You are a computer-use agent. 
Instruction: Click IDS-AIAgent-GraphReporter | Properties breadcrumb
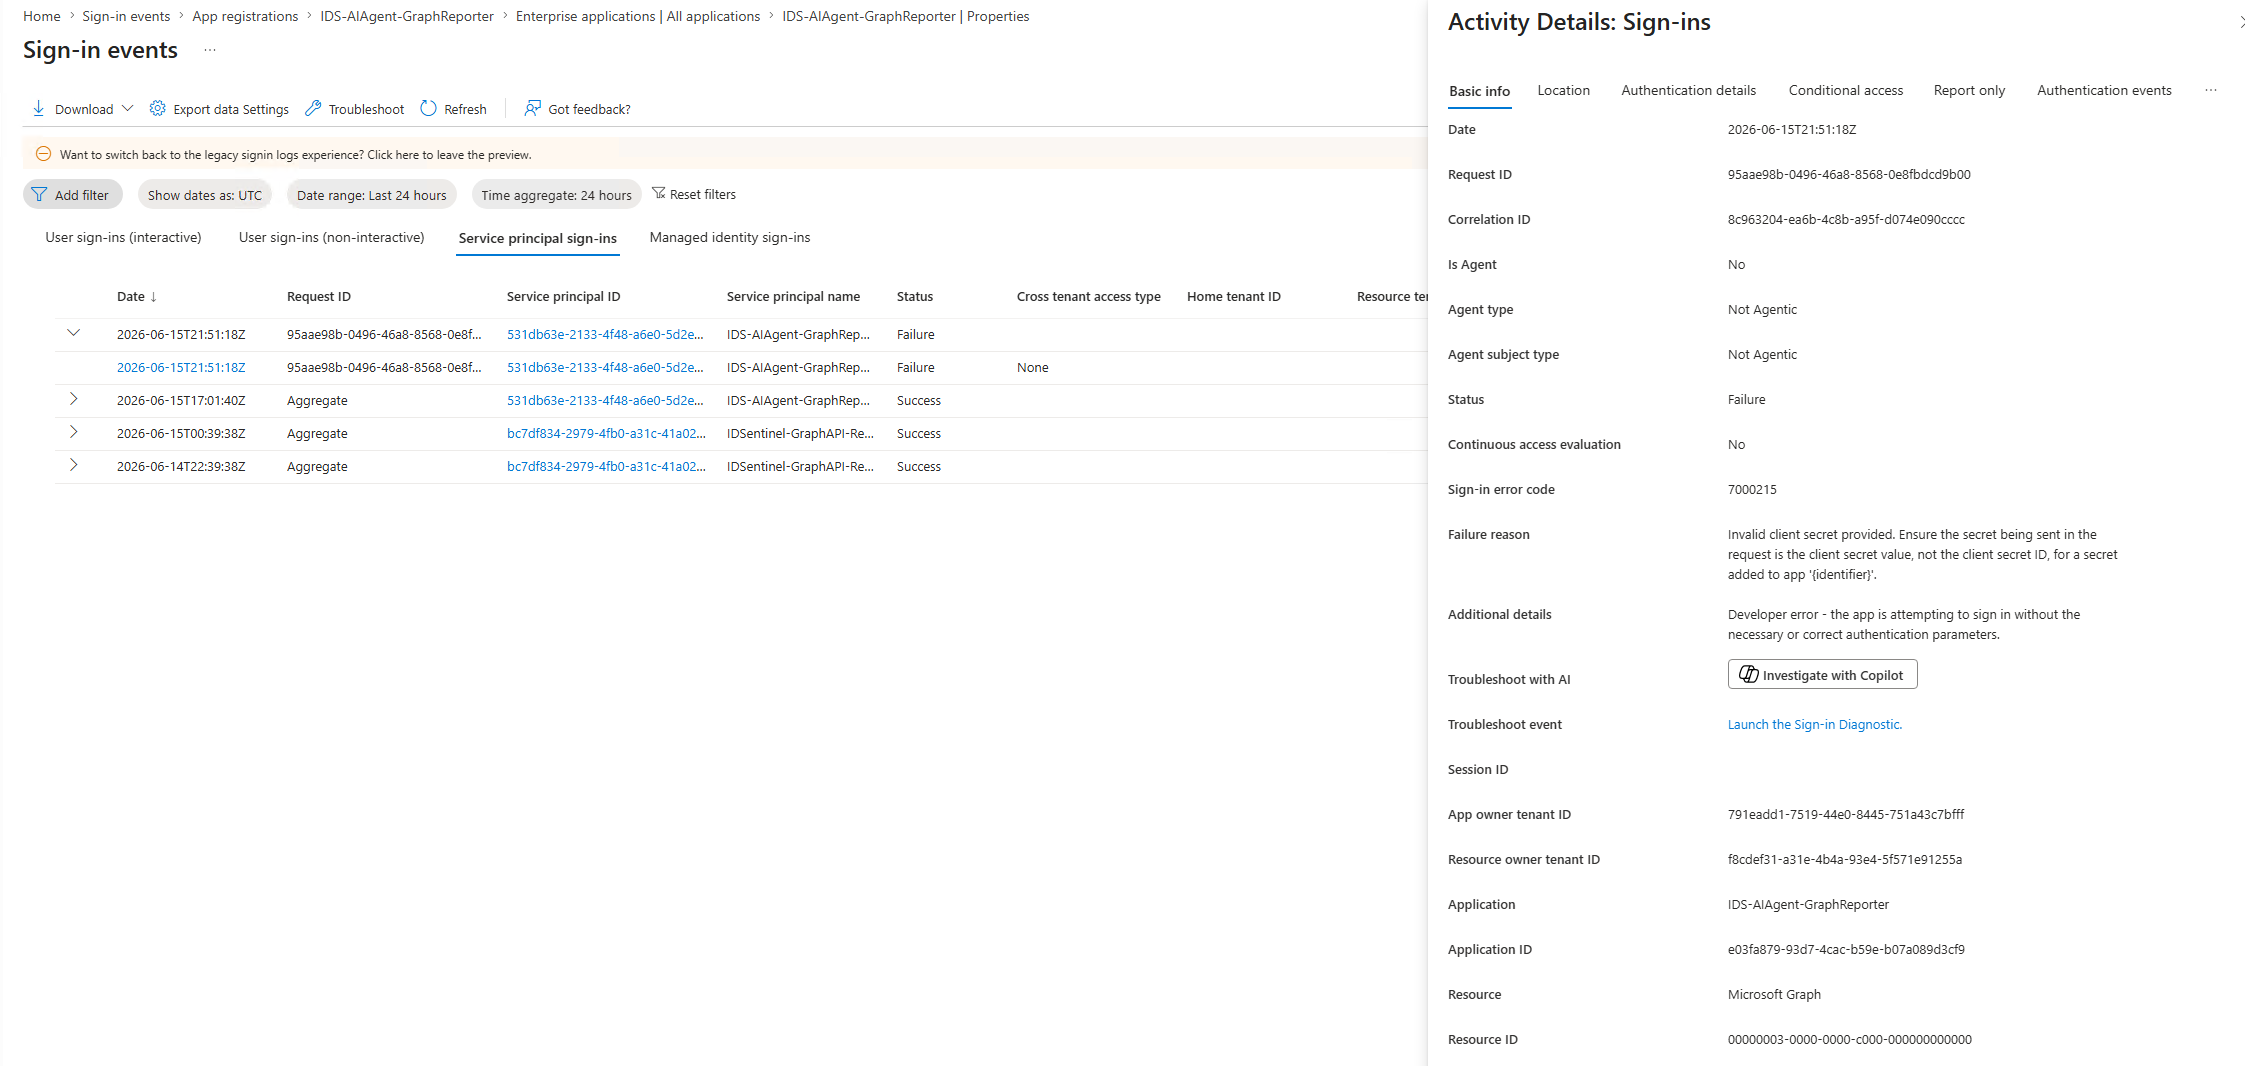[x=906, y=16]
